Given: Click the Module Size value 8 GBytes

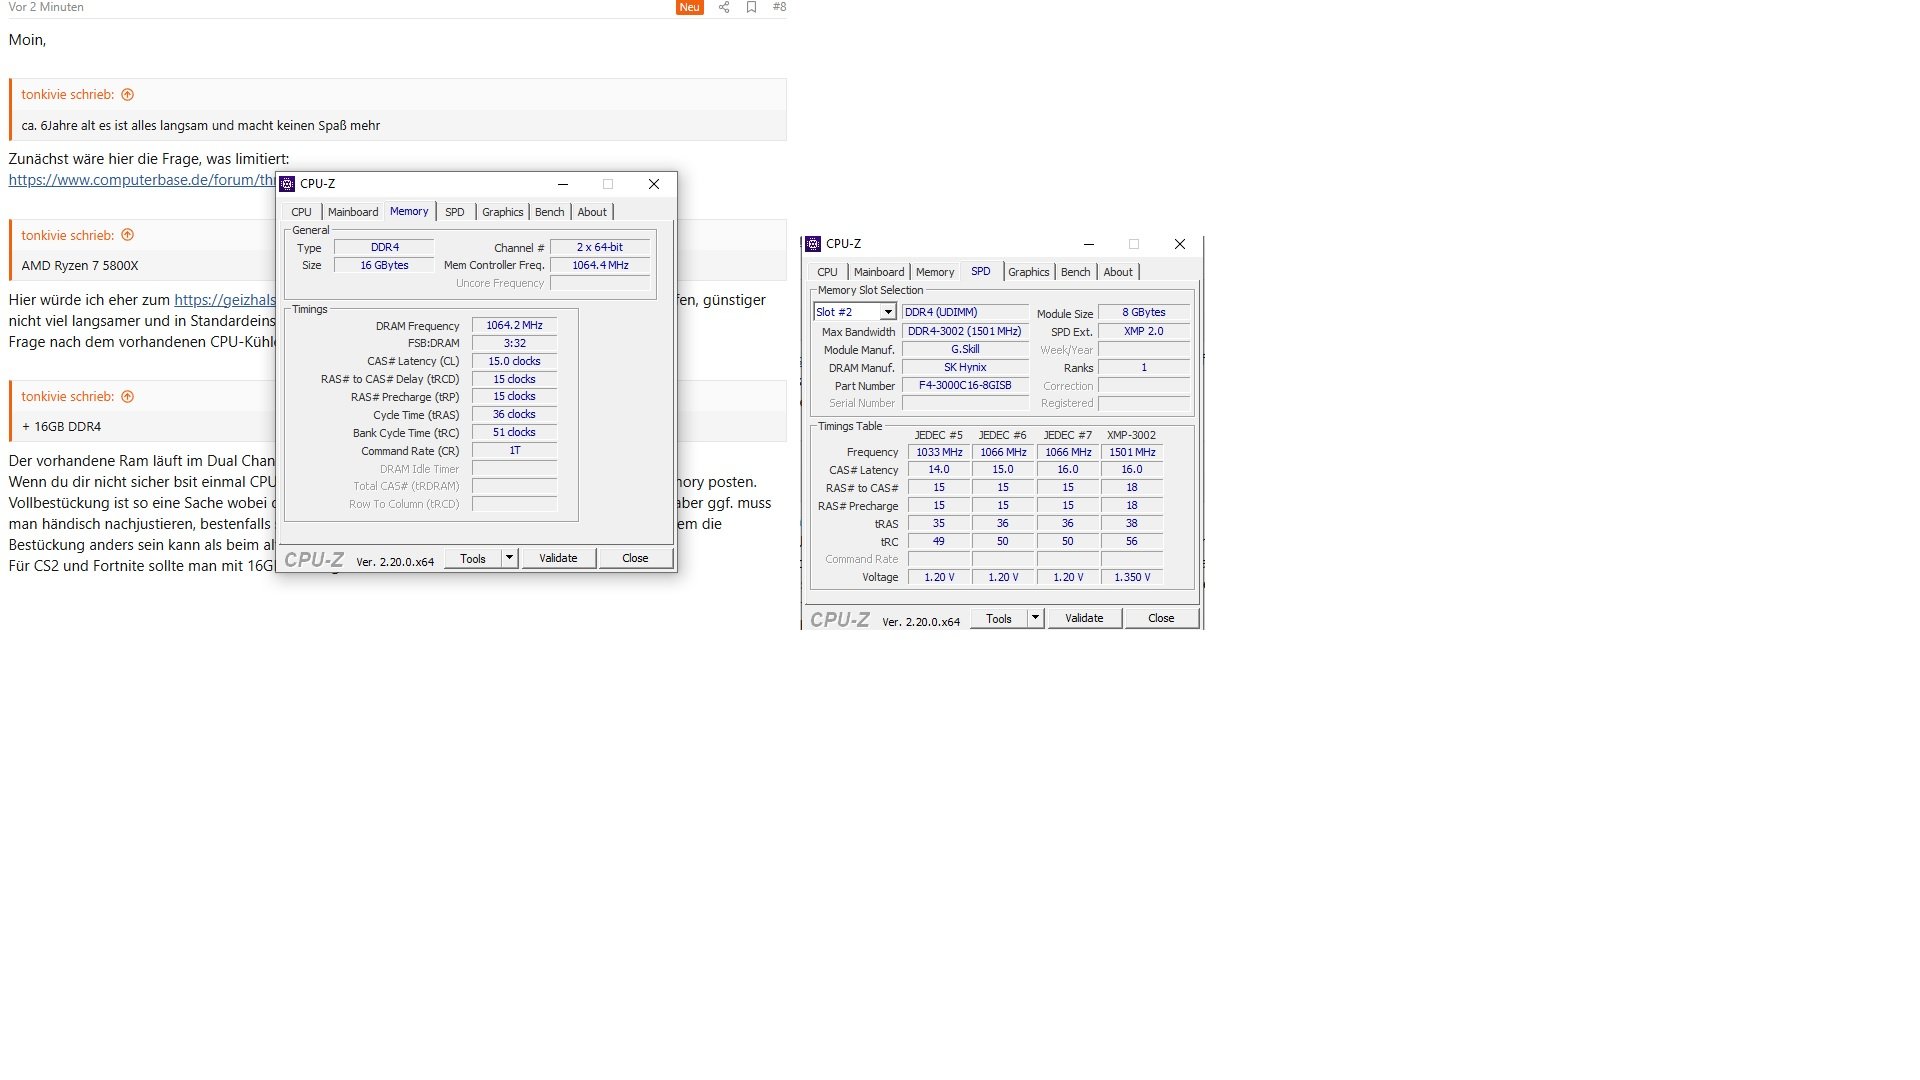Looking at the screenshot, I should coord(1144,312).
